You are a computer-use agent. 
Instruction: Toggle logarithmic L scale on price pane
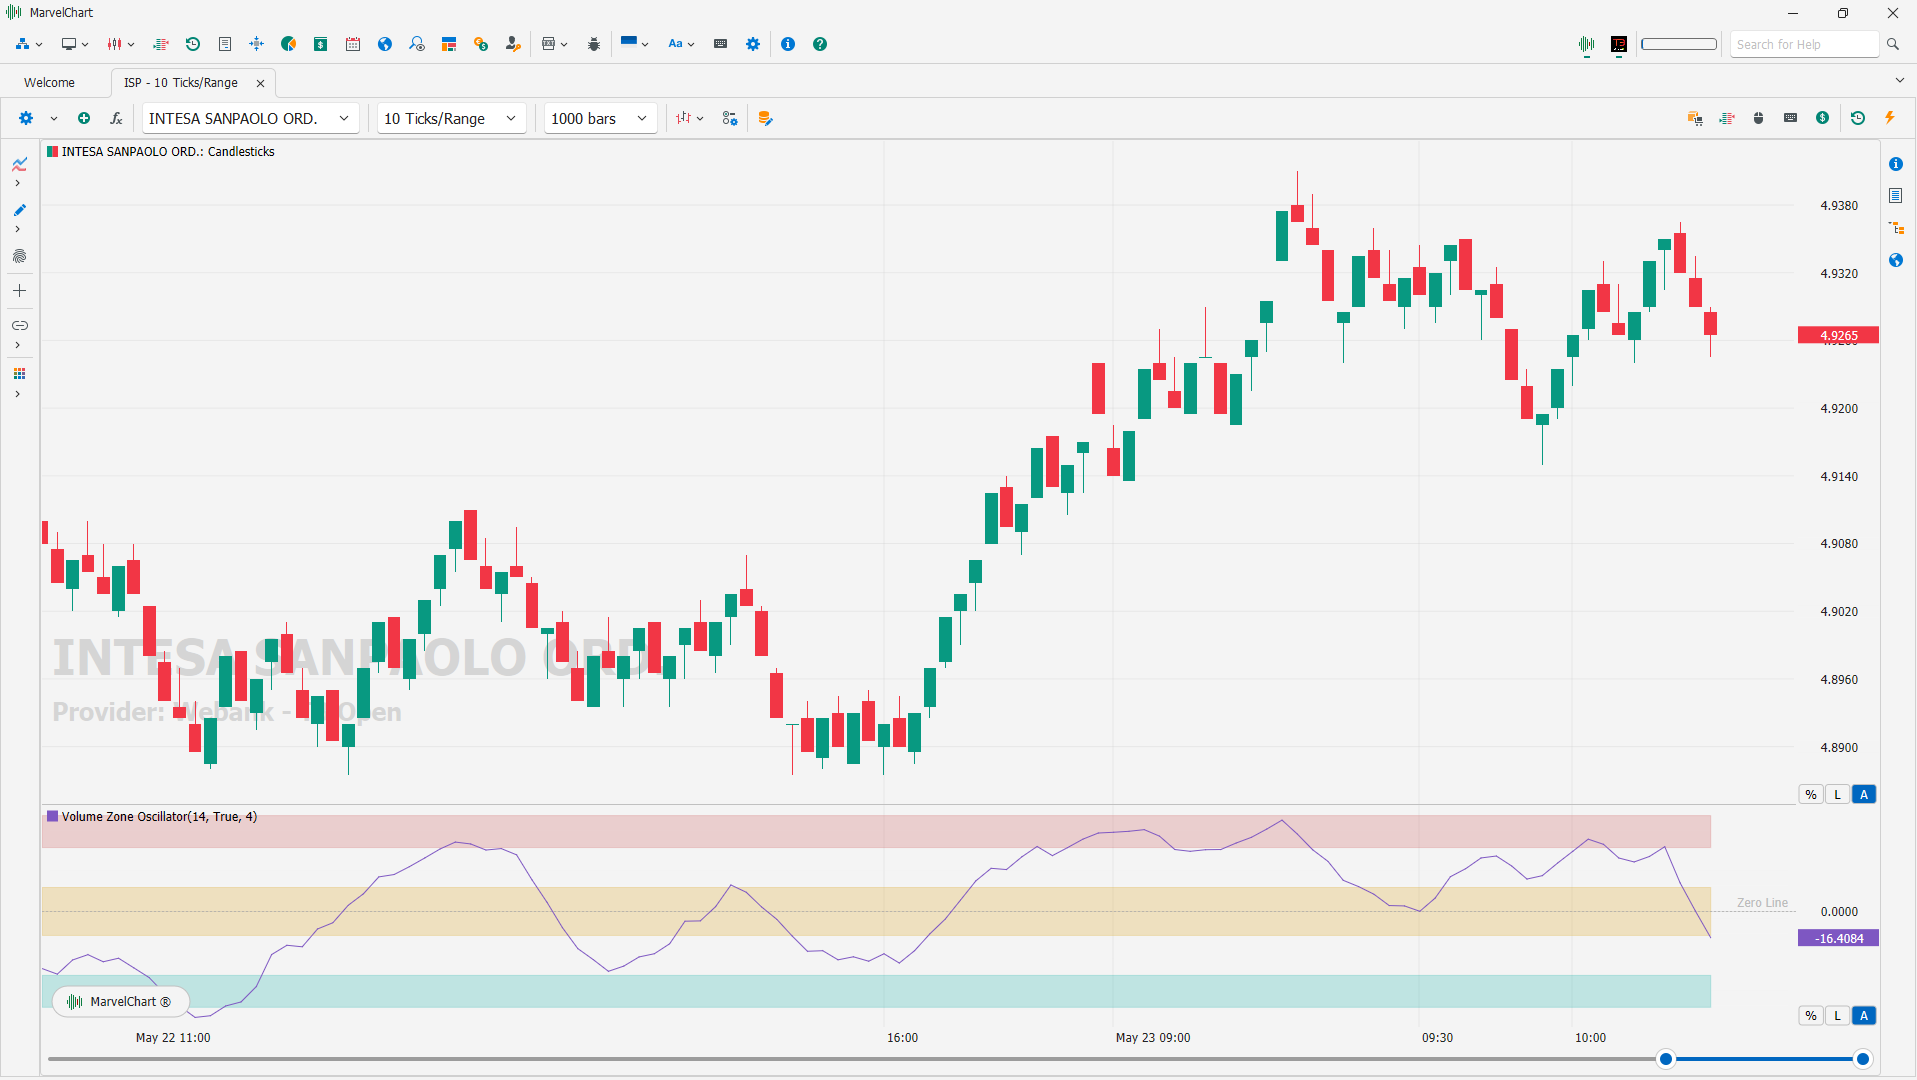pyautogui.click(x=1837, y=794)
